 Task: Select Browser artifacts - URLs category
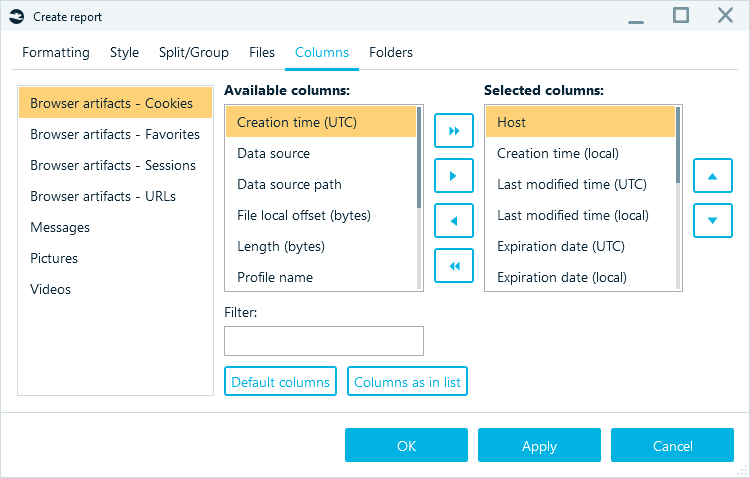point(115,196)
